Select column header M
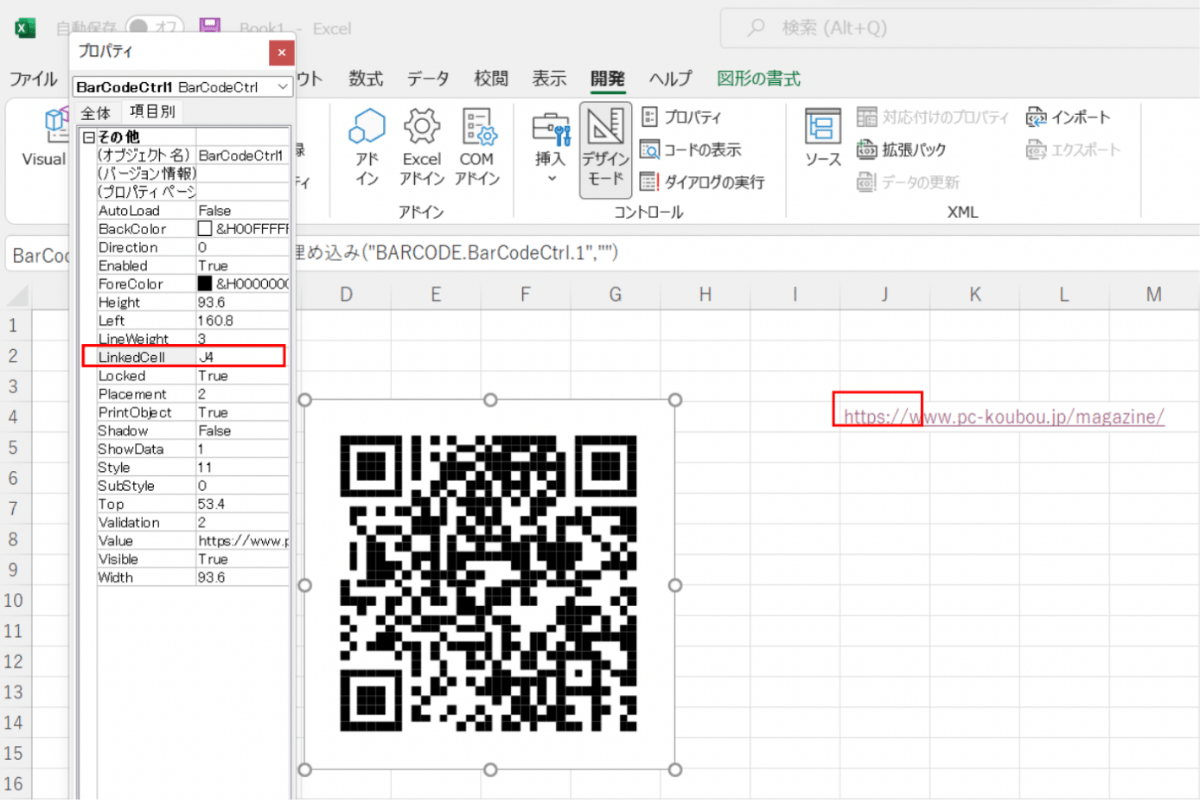The width and height of the screenshot is (1200, 800). [1154, 294]
